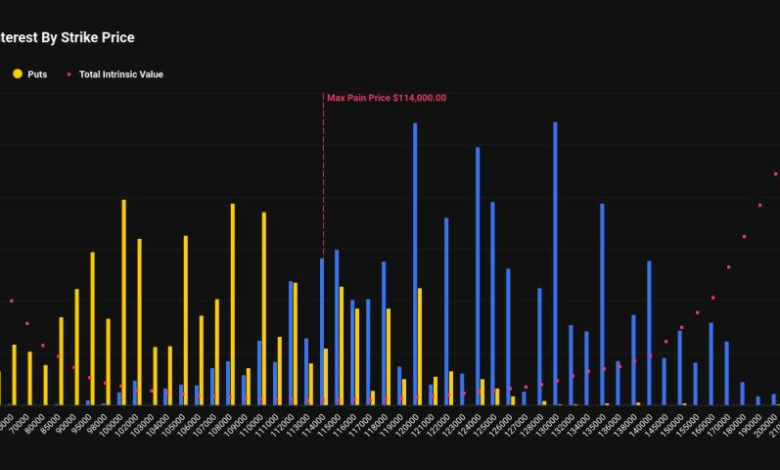Select the yellow puts bar at 105000 strike
This screenshot has width=780, height=470.
click(186, 319)
